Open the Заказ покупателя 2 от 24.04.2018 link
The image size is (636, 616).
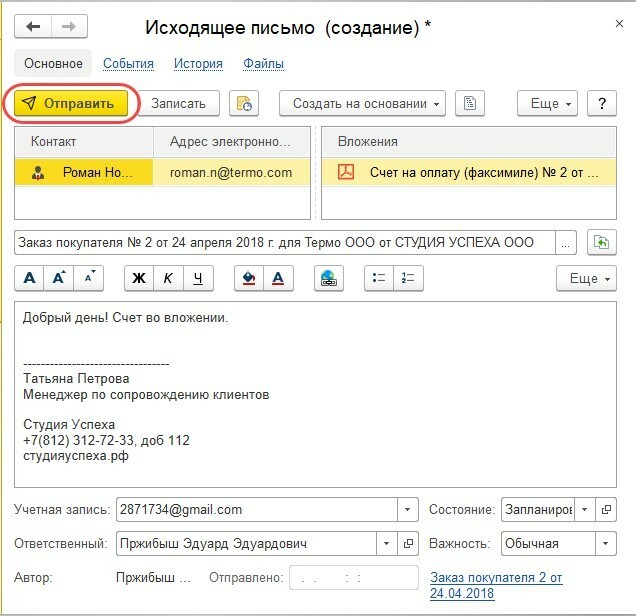click(x=496, y=585)
